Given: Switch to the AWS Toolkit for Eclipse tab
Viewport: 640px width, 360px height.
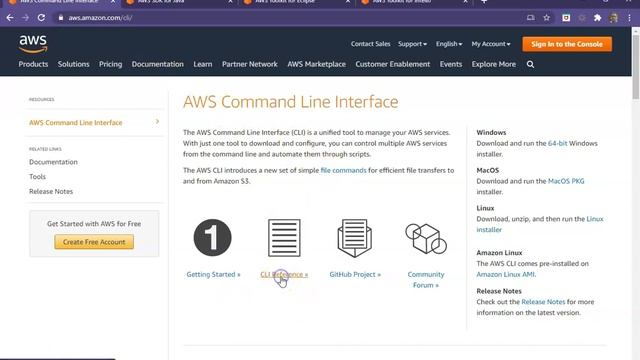Looking at the screenshot, I should [297, 2].
